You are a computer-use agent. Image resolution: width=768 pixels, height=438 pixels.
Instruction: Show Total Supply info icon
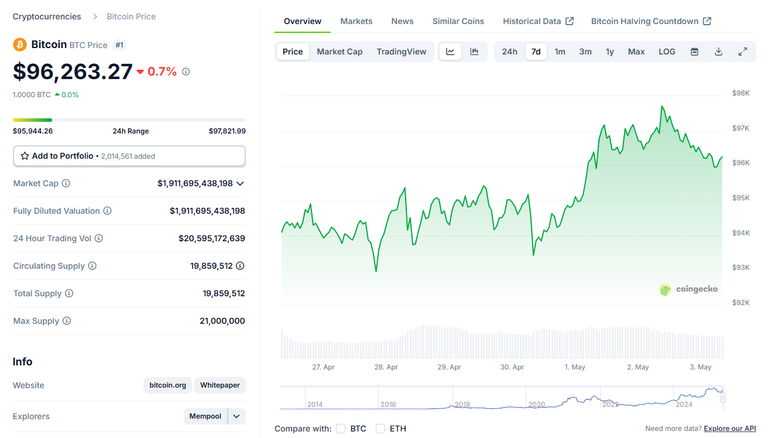pos(69,293)
